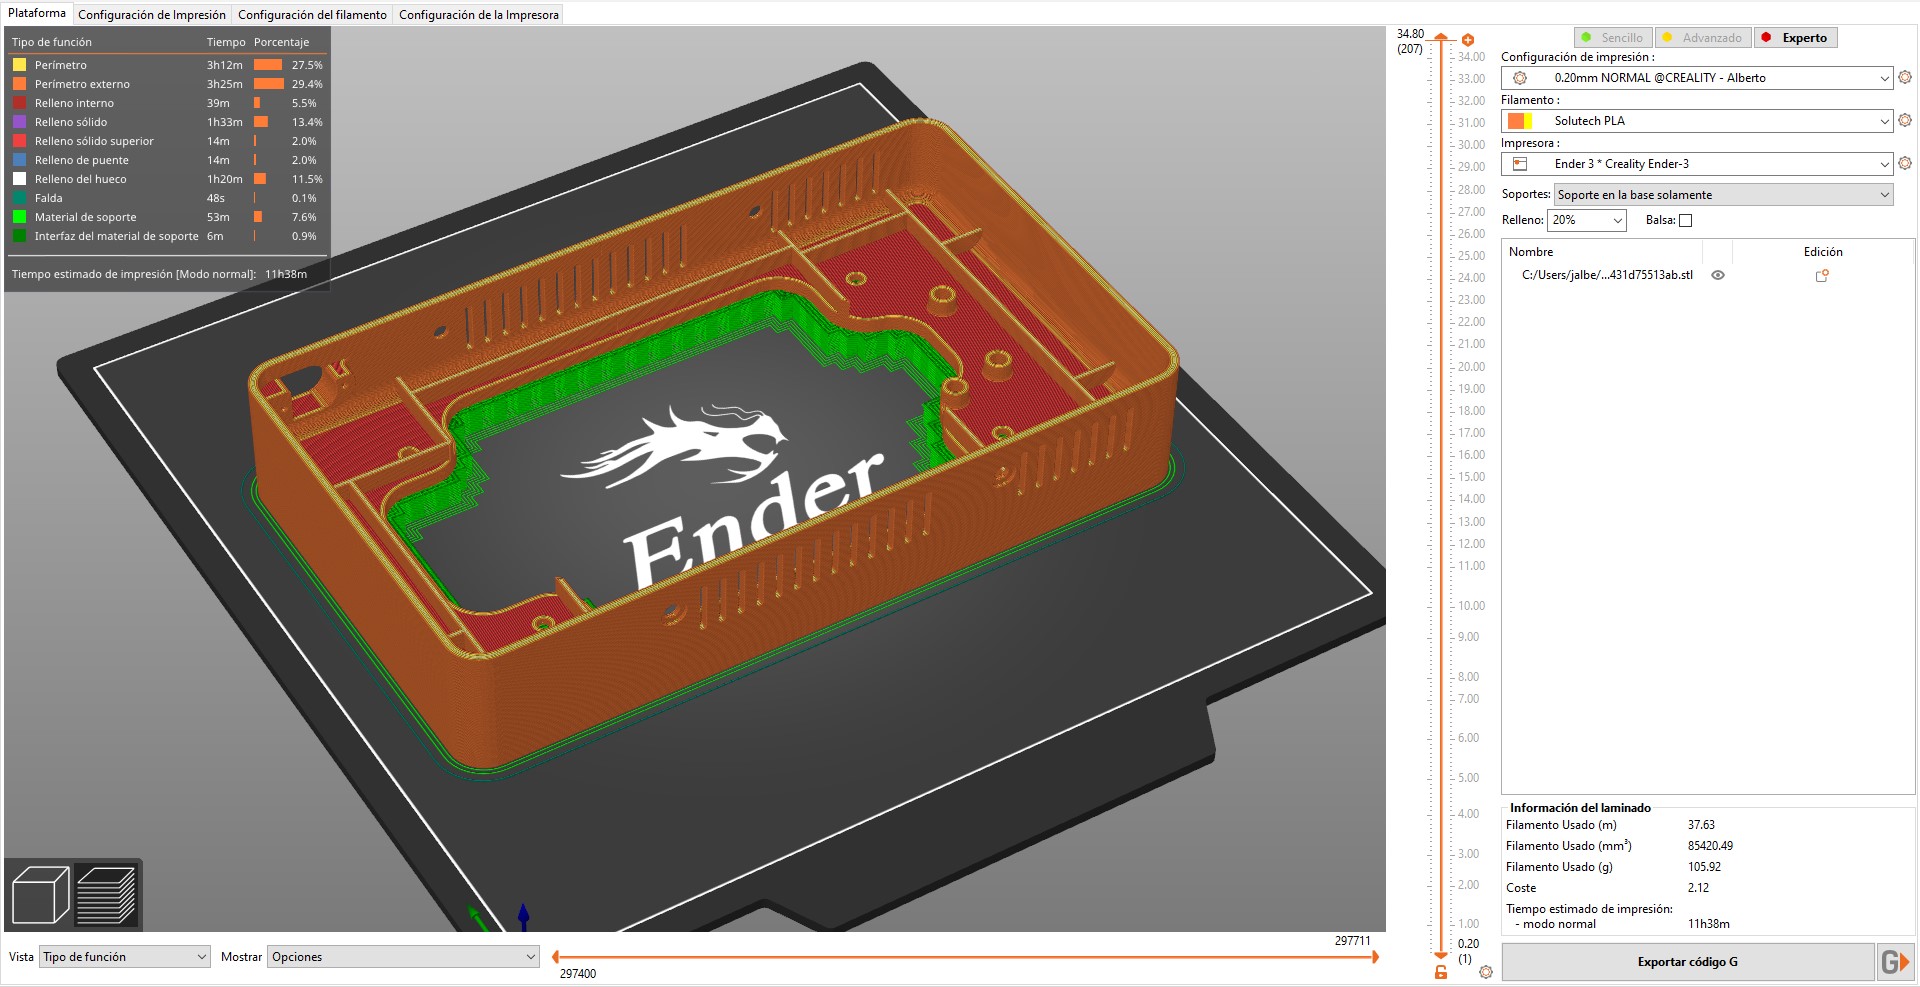This screenshot has height=987, width=1920.
Task: Click Exportar código G button
Action: 1688,962
